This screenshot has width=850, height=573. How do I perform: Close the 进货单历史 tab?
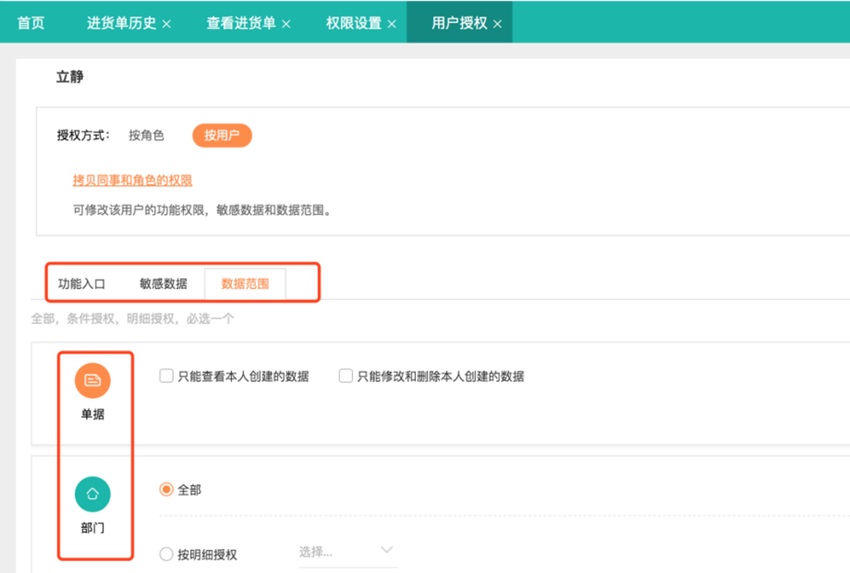pos(167,23)
